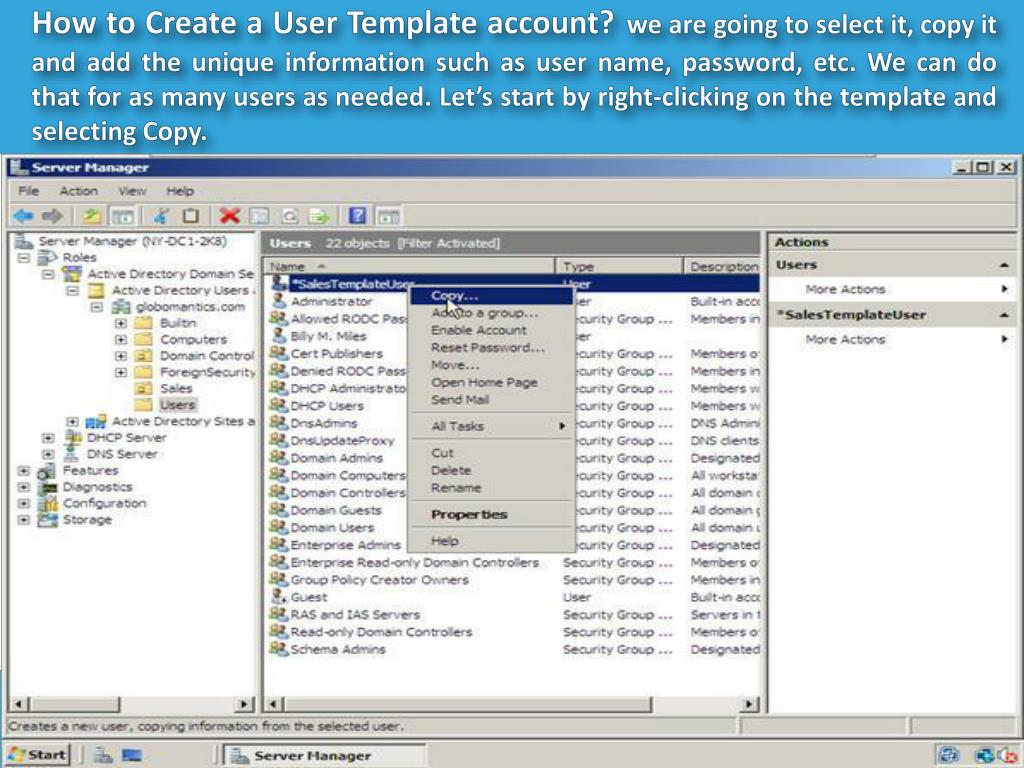This screenshot has width=1024, height=768.
Task: Collapse the Users section in Actions pane
Action: pos(1004,265)
